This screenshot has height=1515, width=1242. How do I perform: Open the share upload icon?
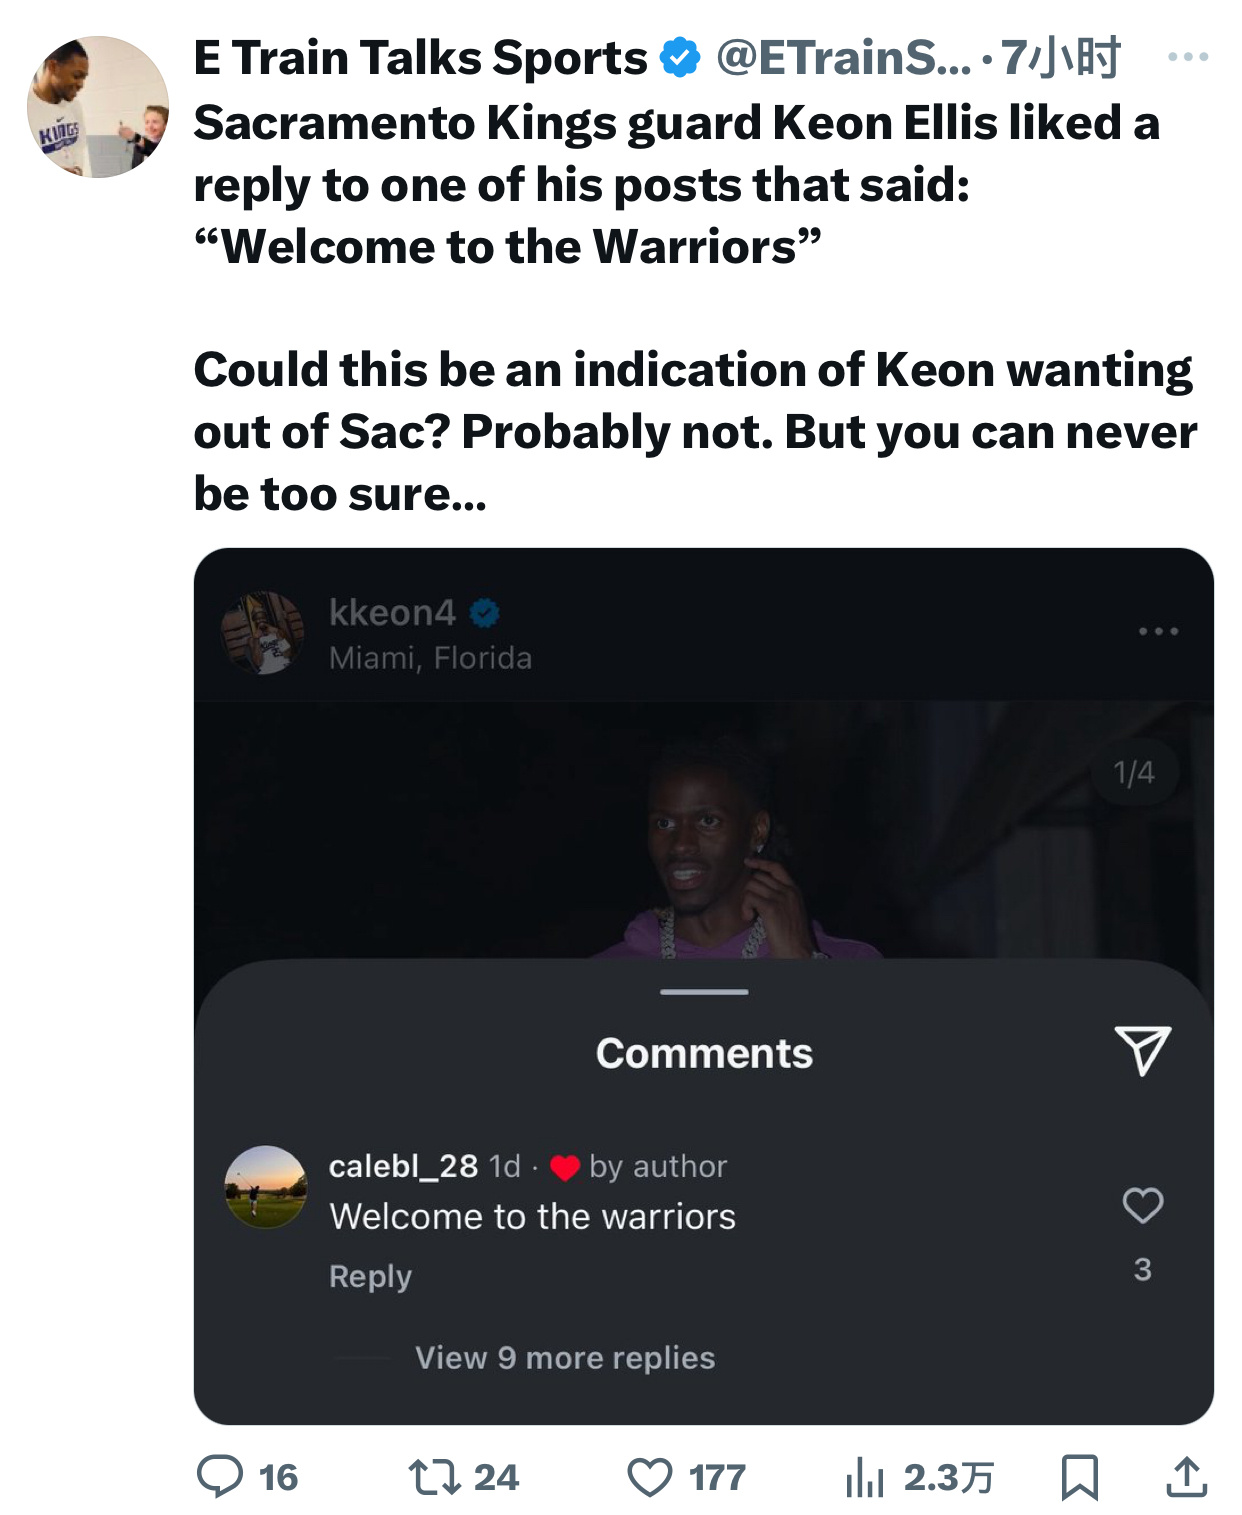1187,1477
